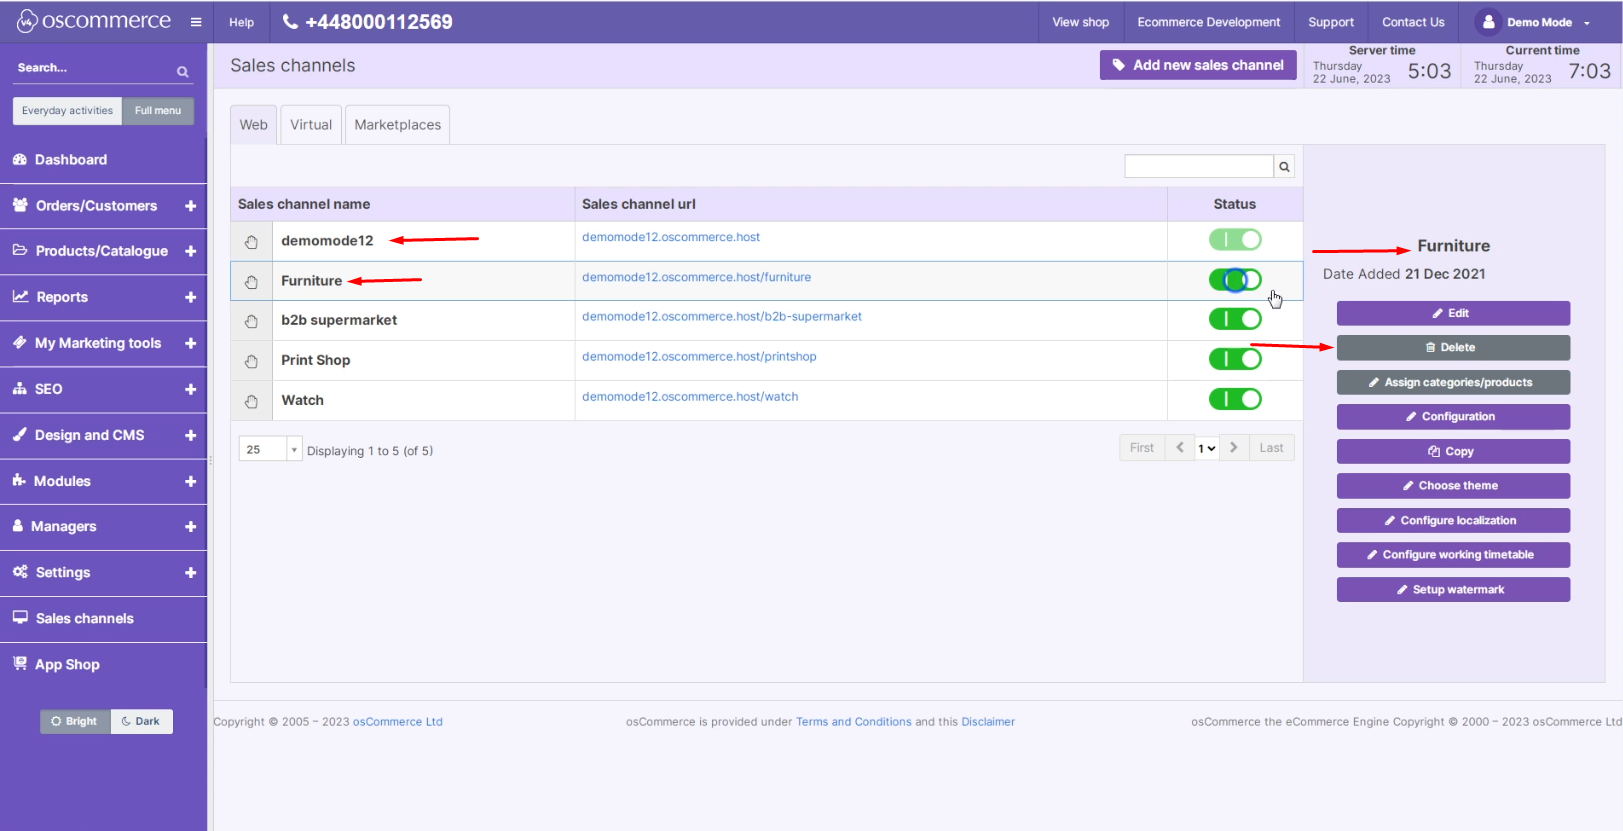This screenshot has width=1623, height=831.
Task: Click the Orders/Customers people icon
Action: [20, 205]
